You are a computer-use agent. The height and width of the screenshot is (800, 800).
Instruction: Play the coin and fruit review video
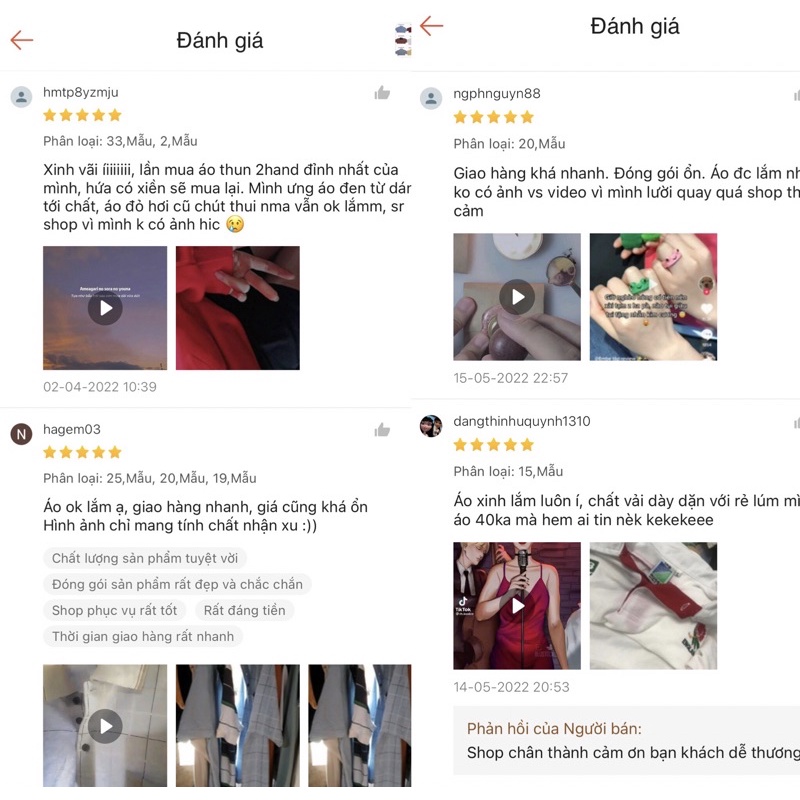point(517,297)
